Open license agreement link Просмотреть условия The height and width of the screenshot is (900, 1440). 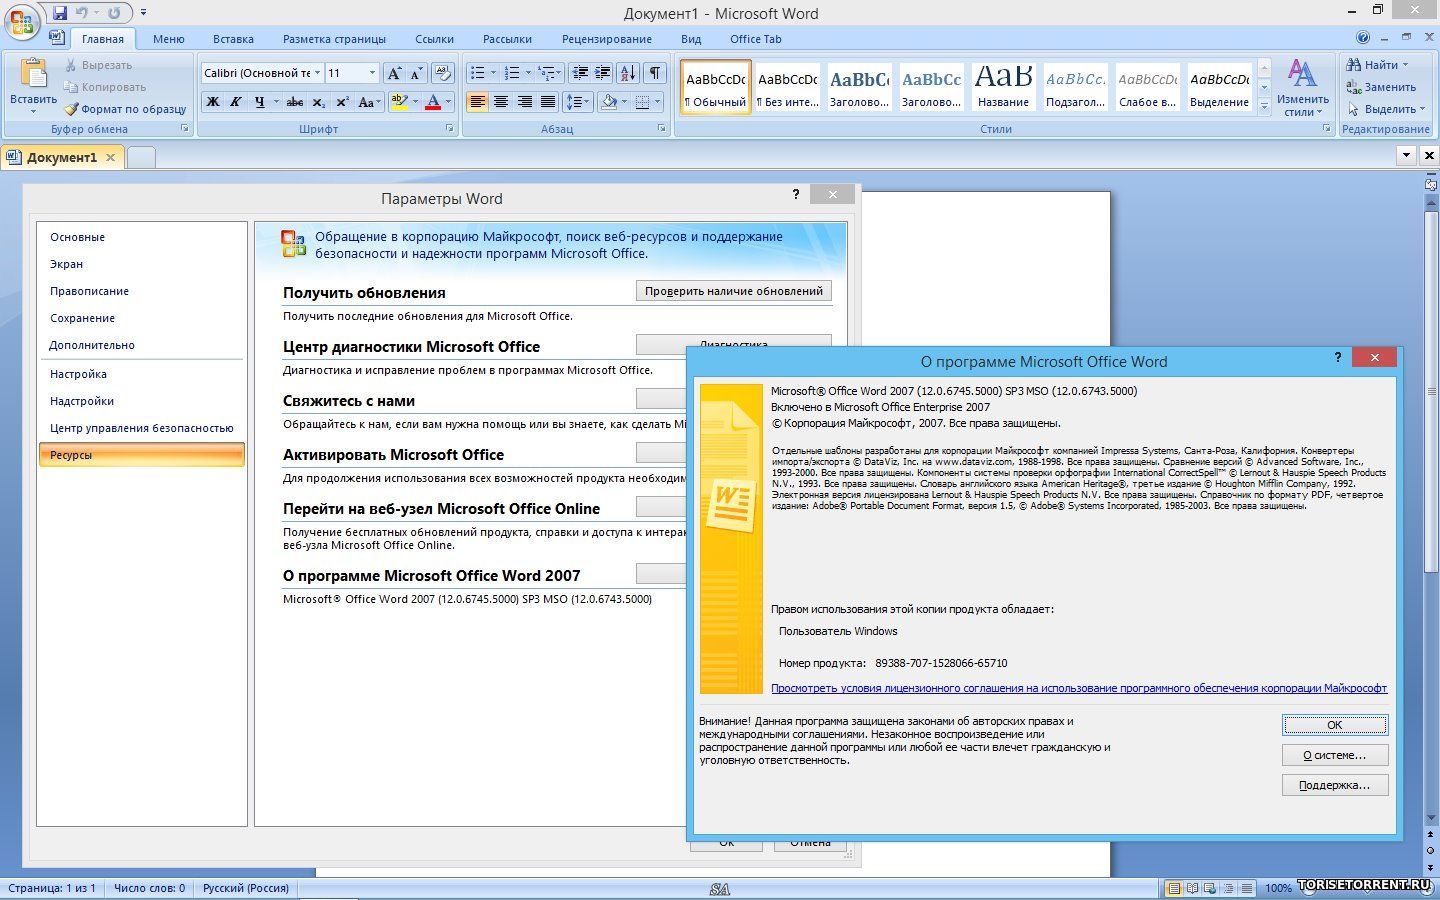(1079, 688)
